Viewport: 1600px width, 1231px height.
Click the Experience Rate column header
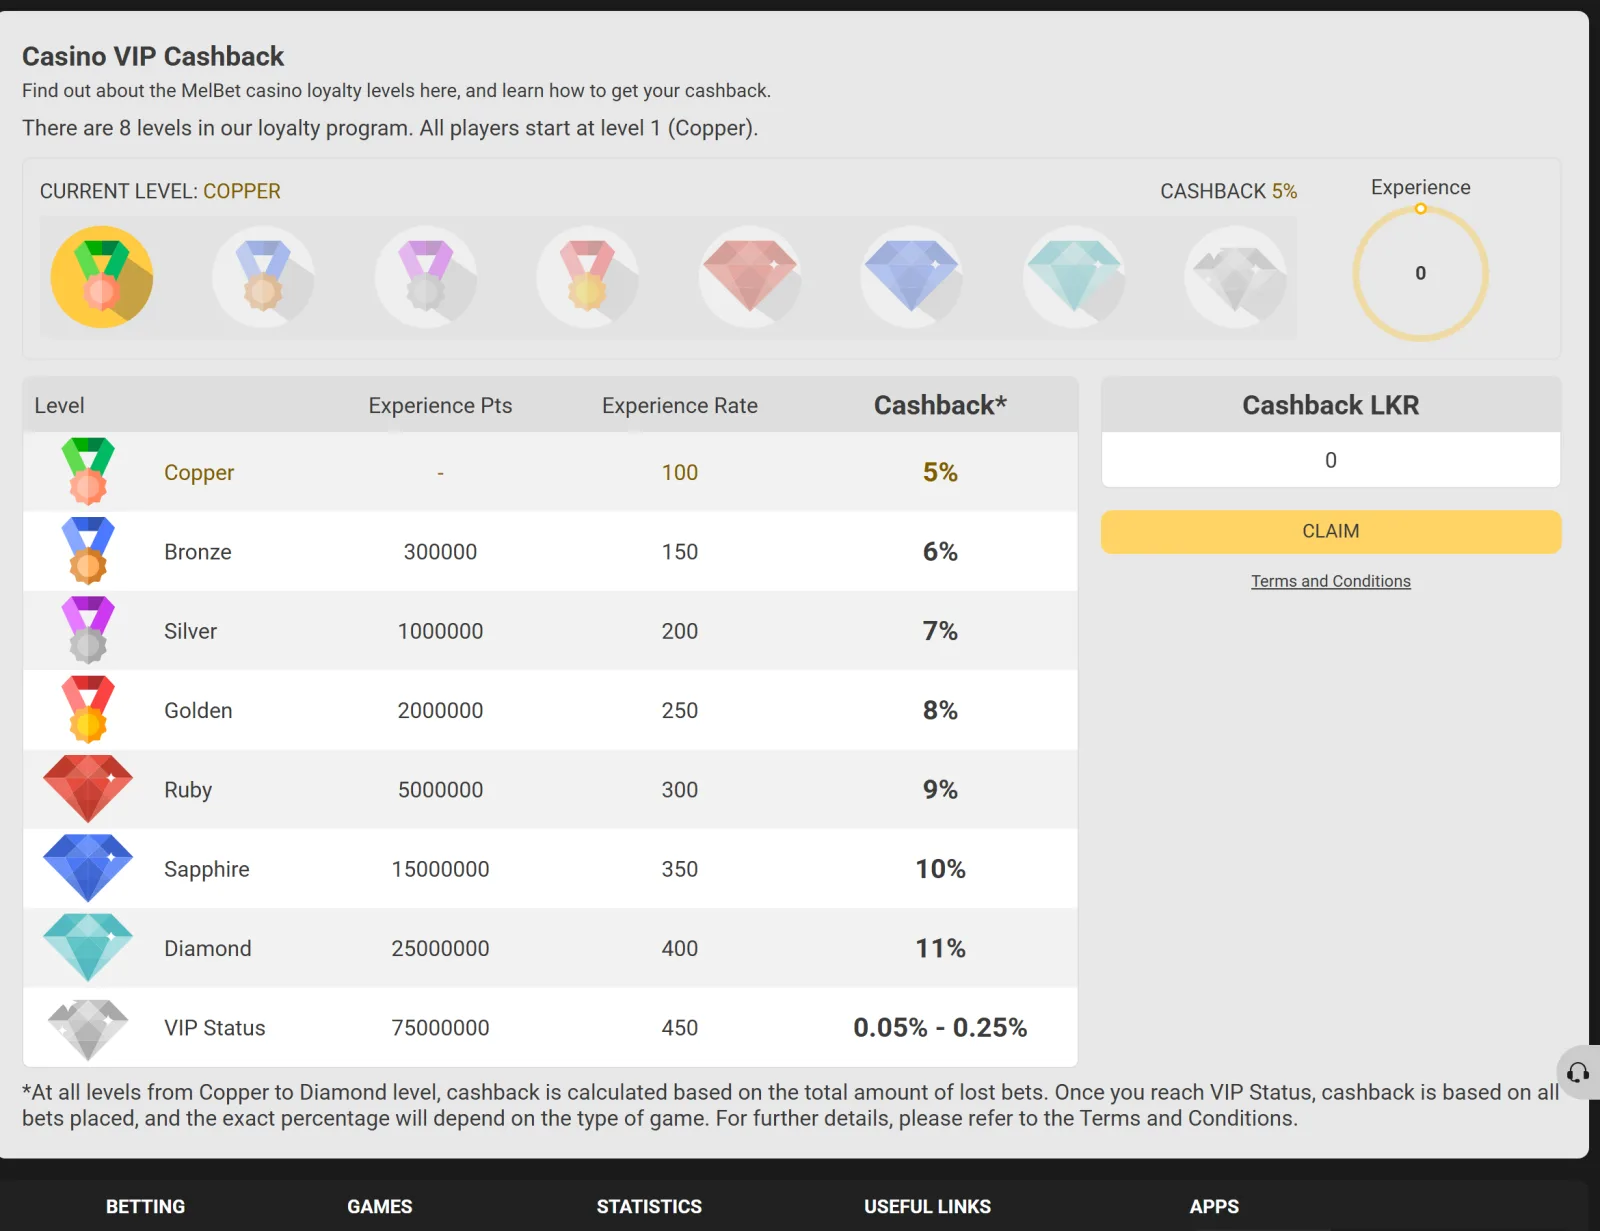pos(680,406)
